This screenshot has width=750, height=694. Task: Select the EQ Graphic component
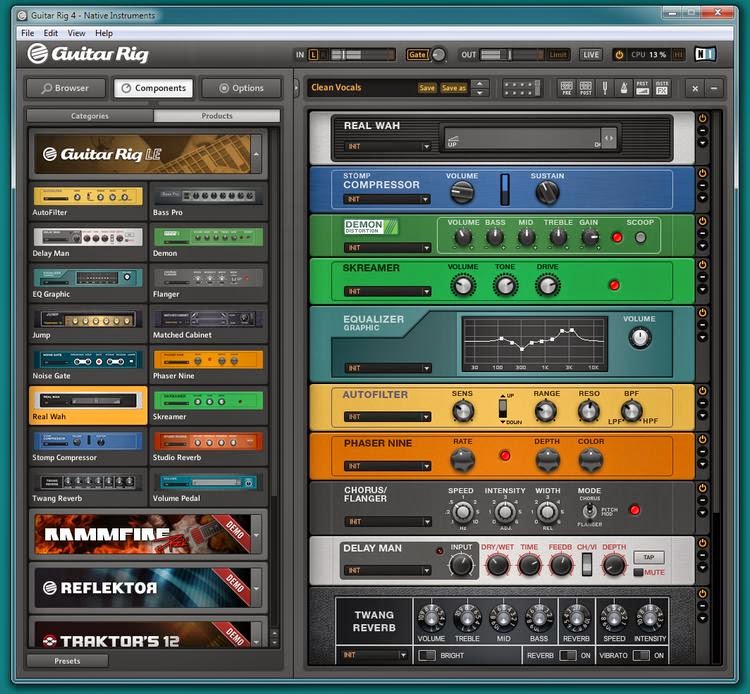coord(88,283)
